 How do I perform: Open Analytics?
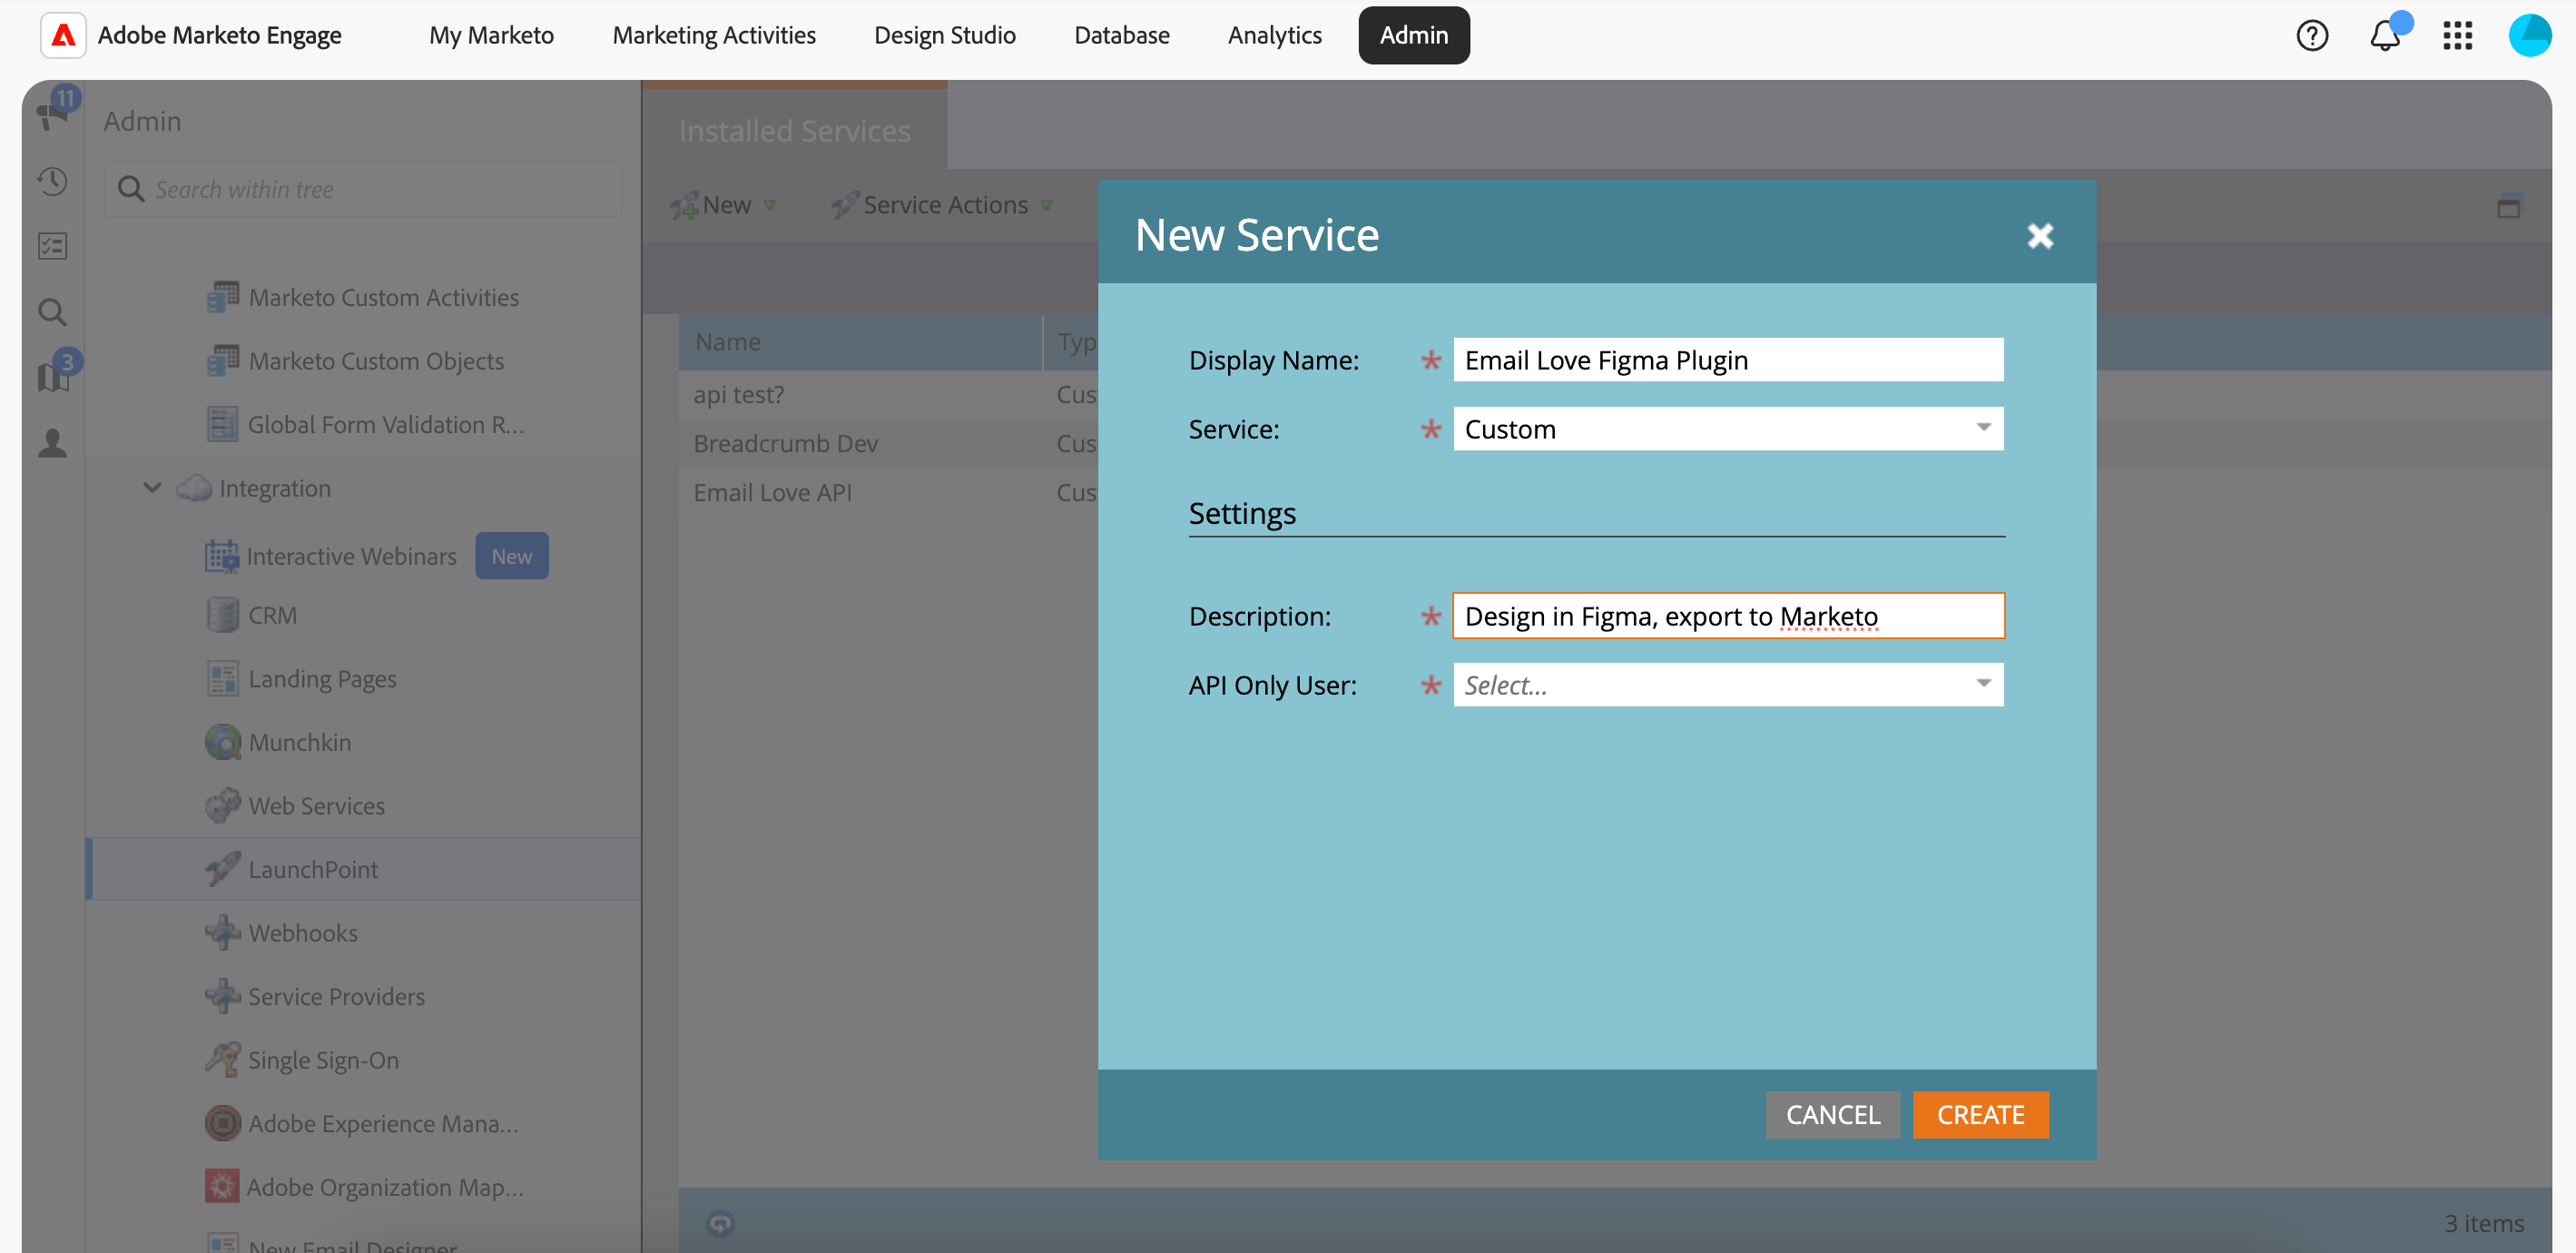click(1274, 36)
